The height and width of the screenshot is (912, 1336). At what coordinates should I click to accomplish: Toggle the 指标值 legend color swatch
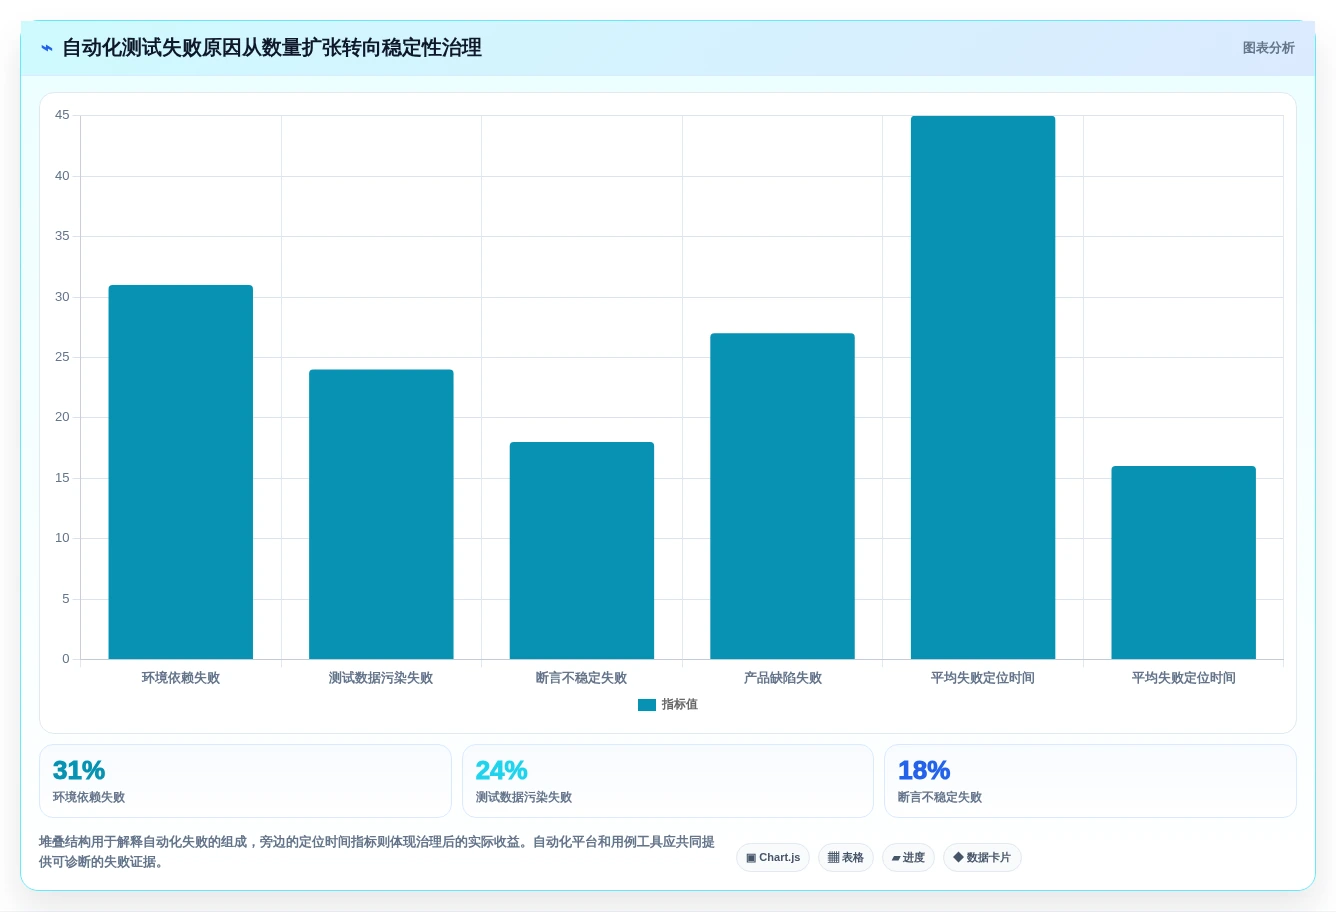[647, 705]
